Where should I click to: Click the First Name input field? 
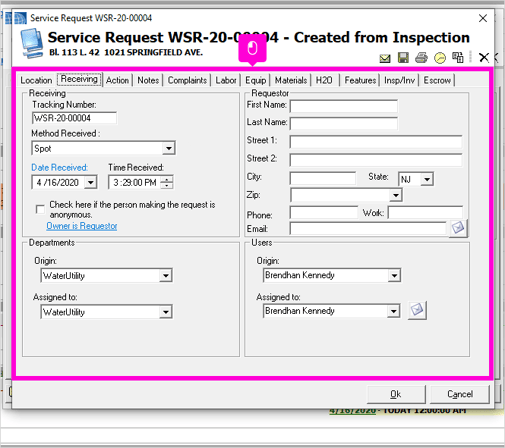pyautogui.click(x=344, y=106)
